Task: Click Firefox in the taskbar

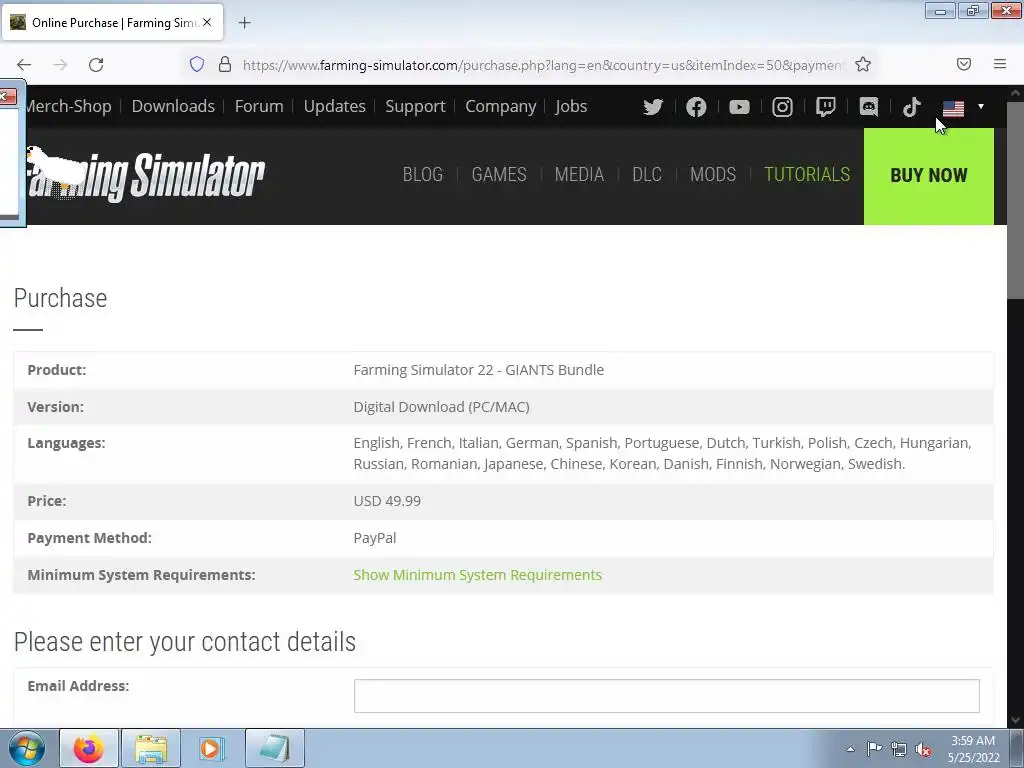Action: [x=89, y=748]
